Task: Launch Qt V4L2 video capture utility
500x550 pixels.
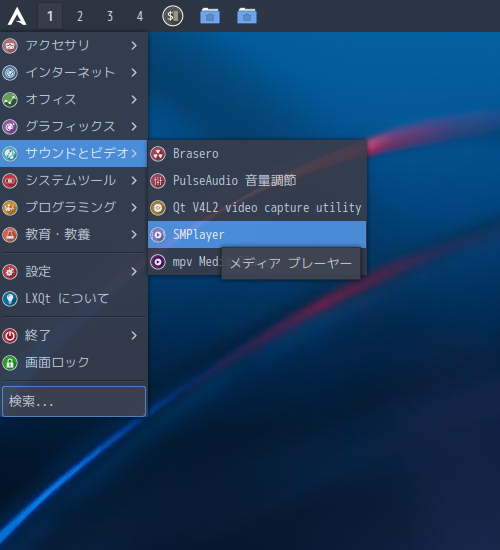Action: (x=257, y=208)
